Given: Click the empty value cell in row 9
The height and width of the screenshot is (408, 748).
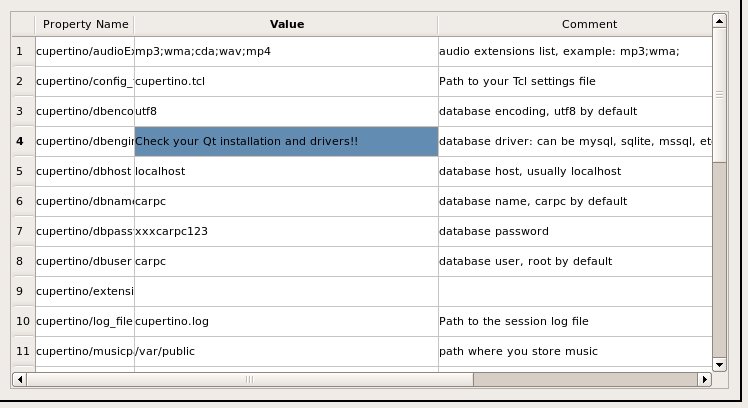Looking at the screenshot, I should click(x=286, y=291).
